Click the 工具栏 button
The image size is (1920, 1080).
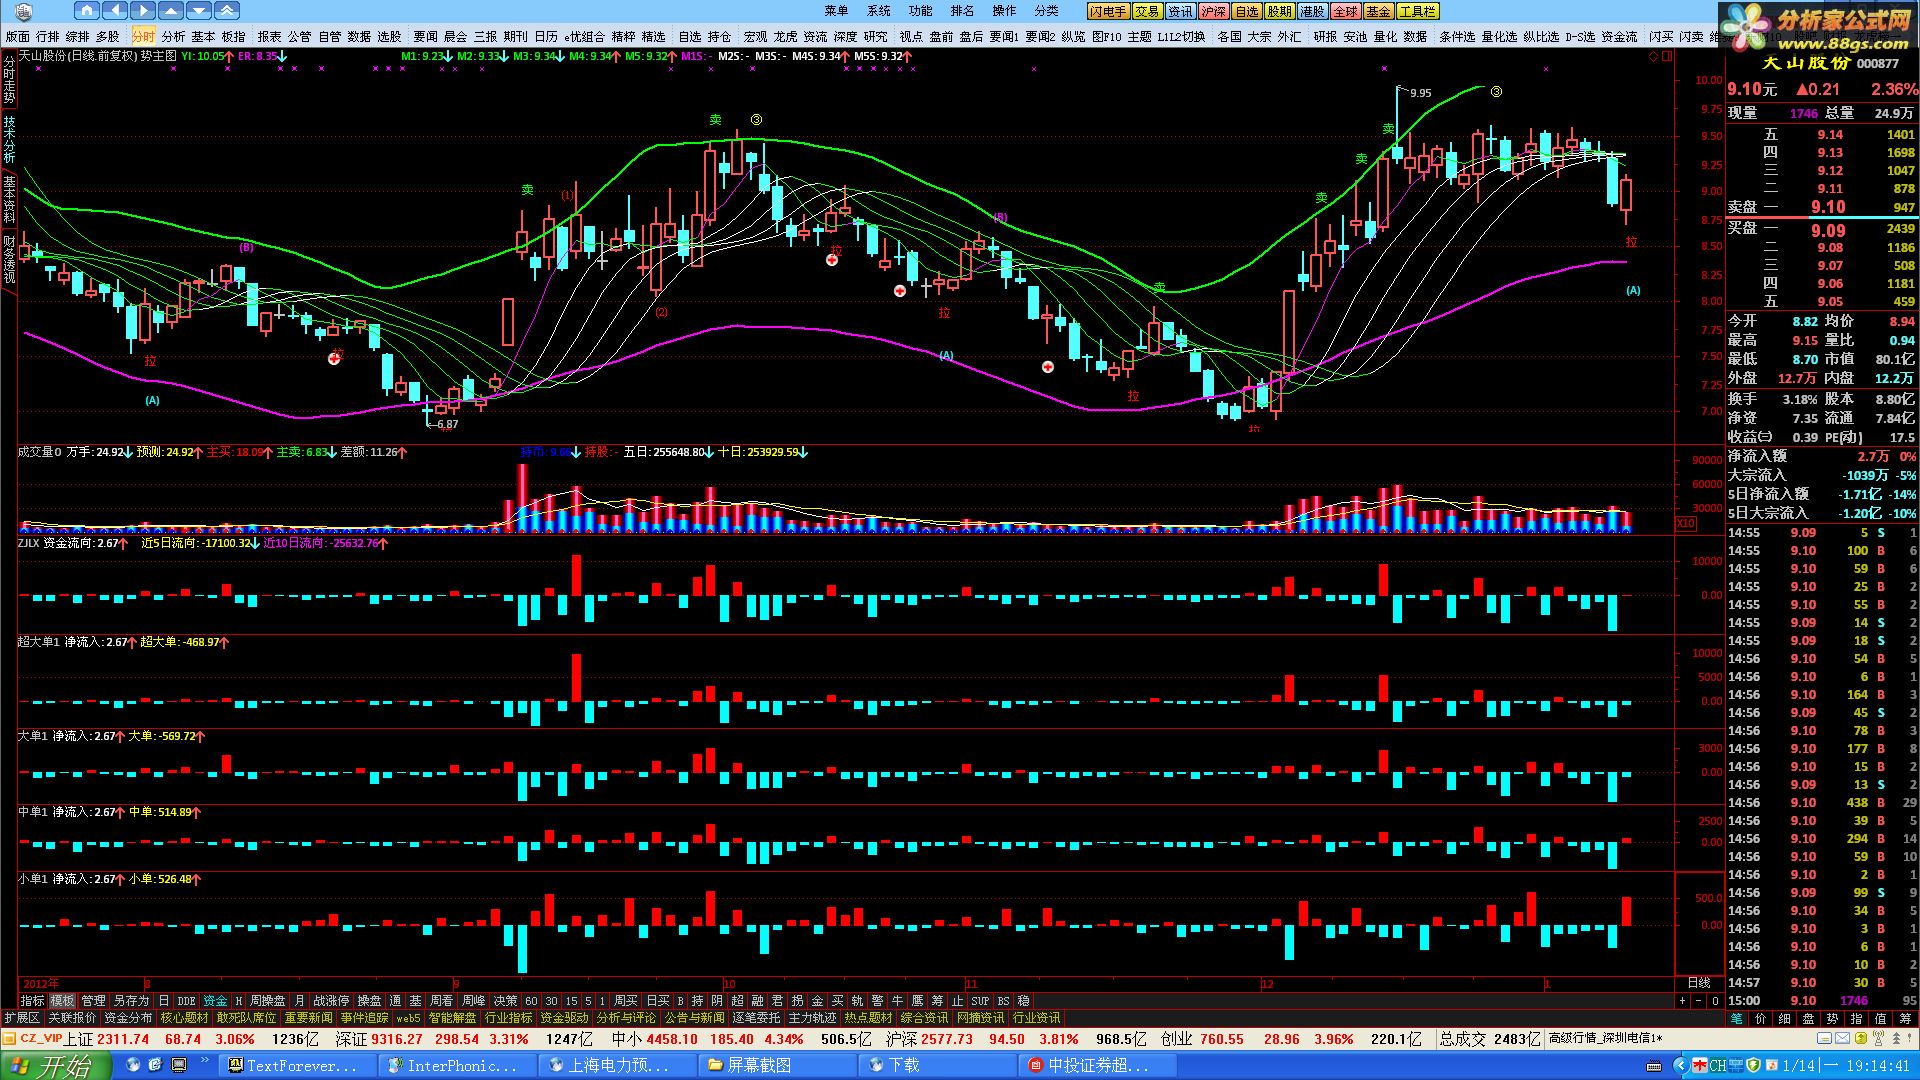click(1417, 11)
